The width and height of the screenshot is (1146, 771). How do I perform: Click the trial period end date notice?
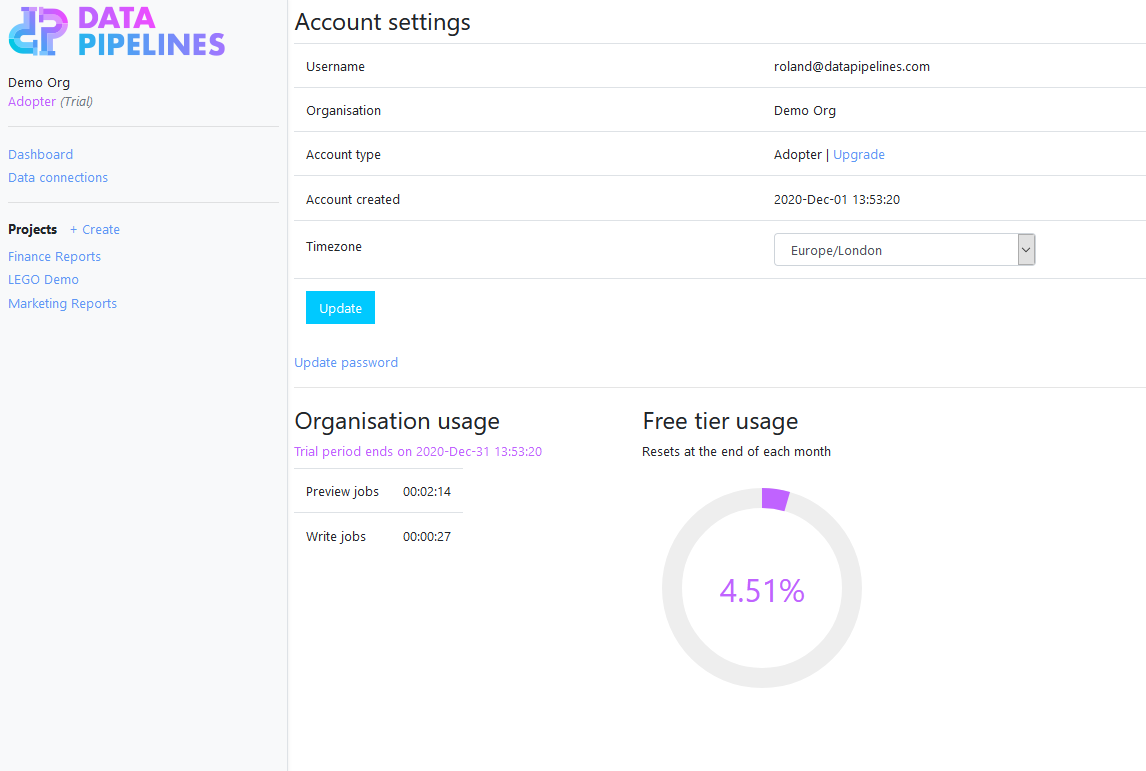pos(417,451)
